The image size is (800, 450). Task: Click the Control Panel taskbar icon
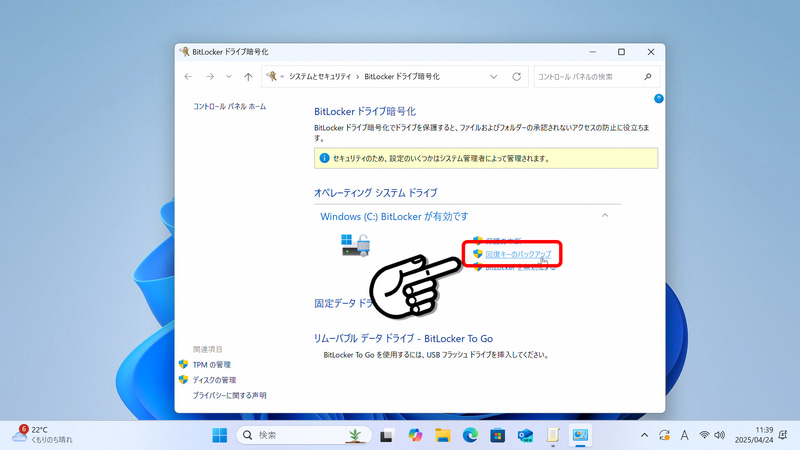[580, 435]
